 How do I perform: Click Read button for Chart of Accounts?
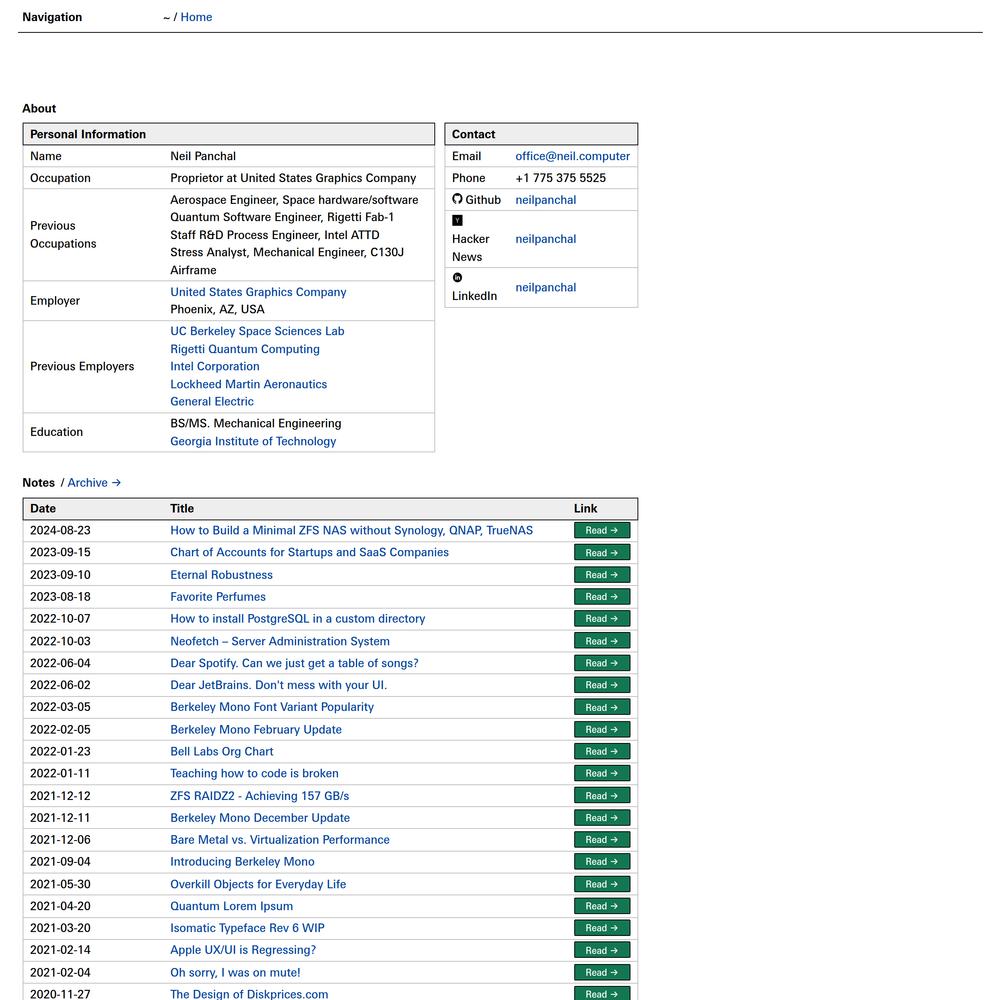click(602, 552)
